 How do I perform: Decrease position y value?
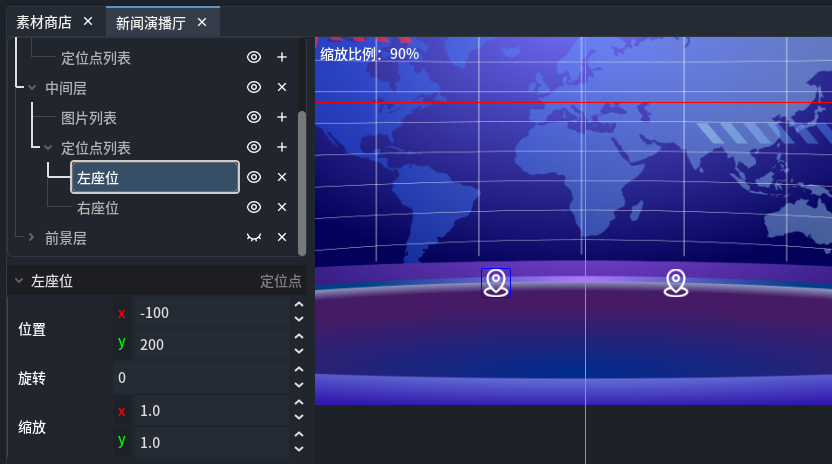(x=299, y=351)
